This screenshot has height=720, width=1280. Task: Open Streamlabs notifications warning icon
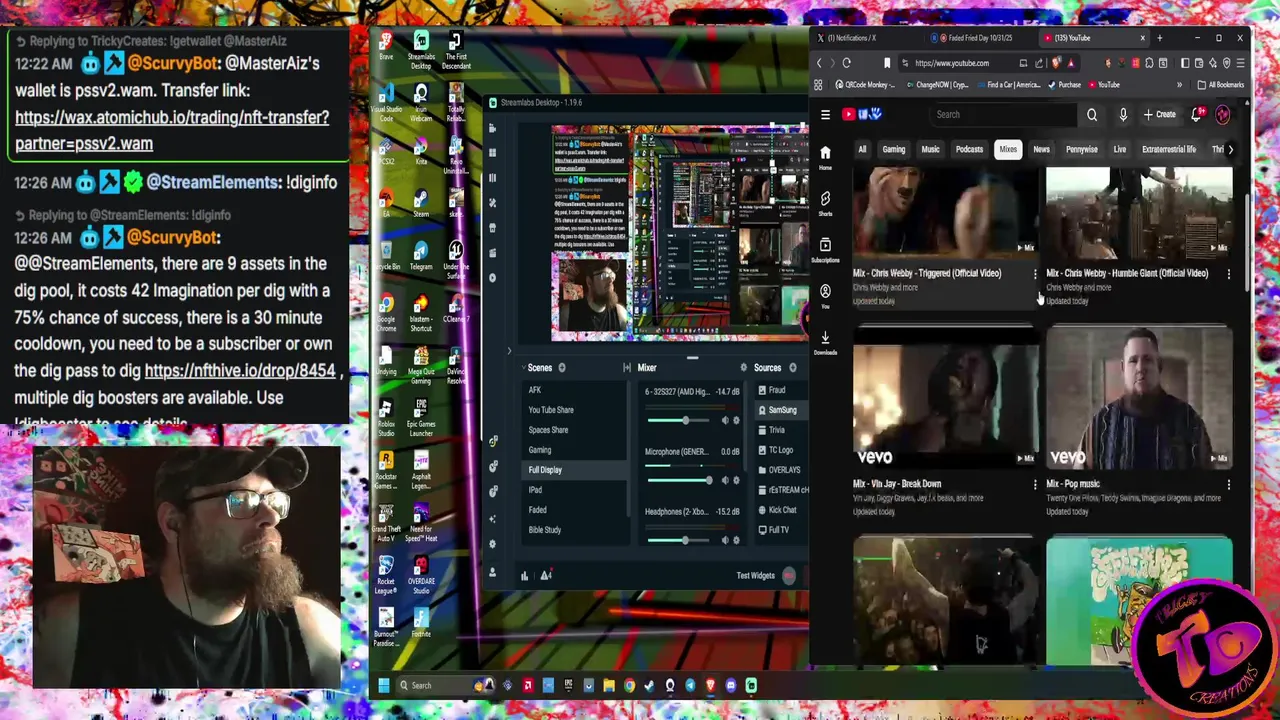(x=546, y=575)
